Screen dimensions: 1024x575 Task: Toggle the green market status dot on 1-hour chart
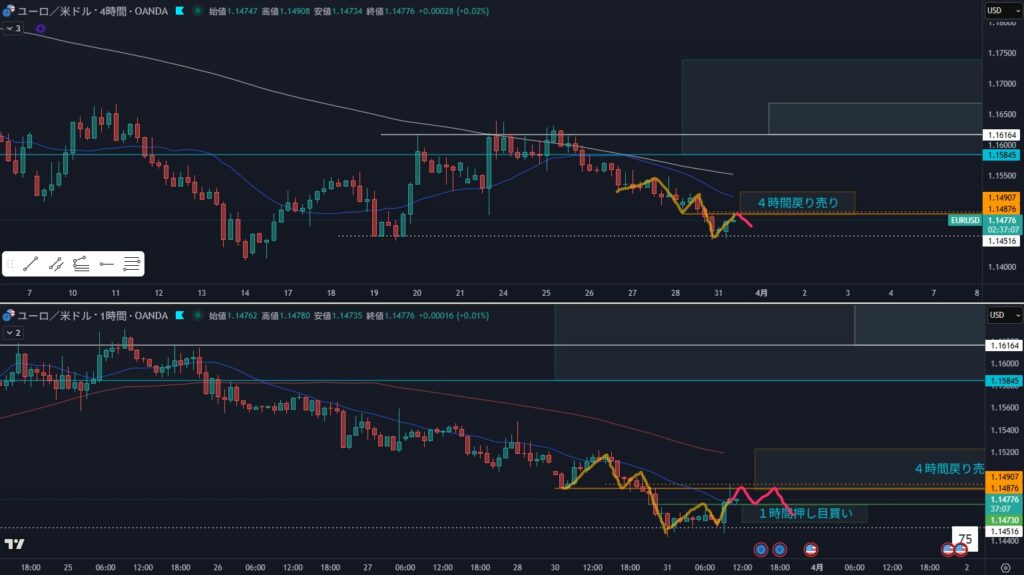(197, 315)
